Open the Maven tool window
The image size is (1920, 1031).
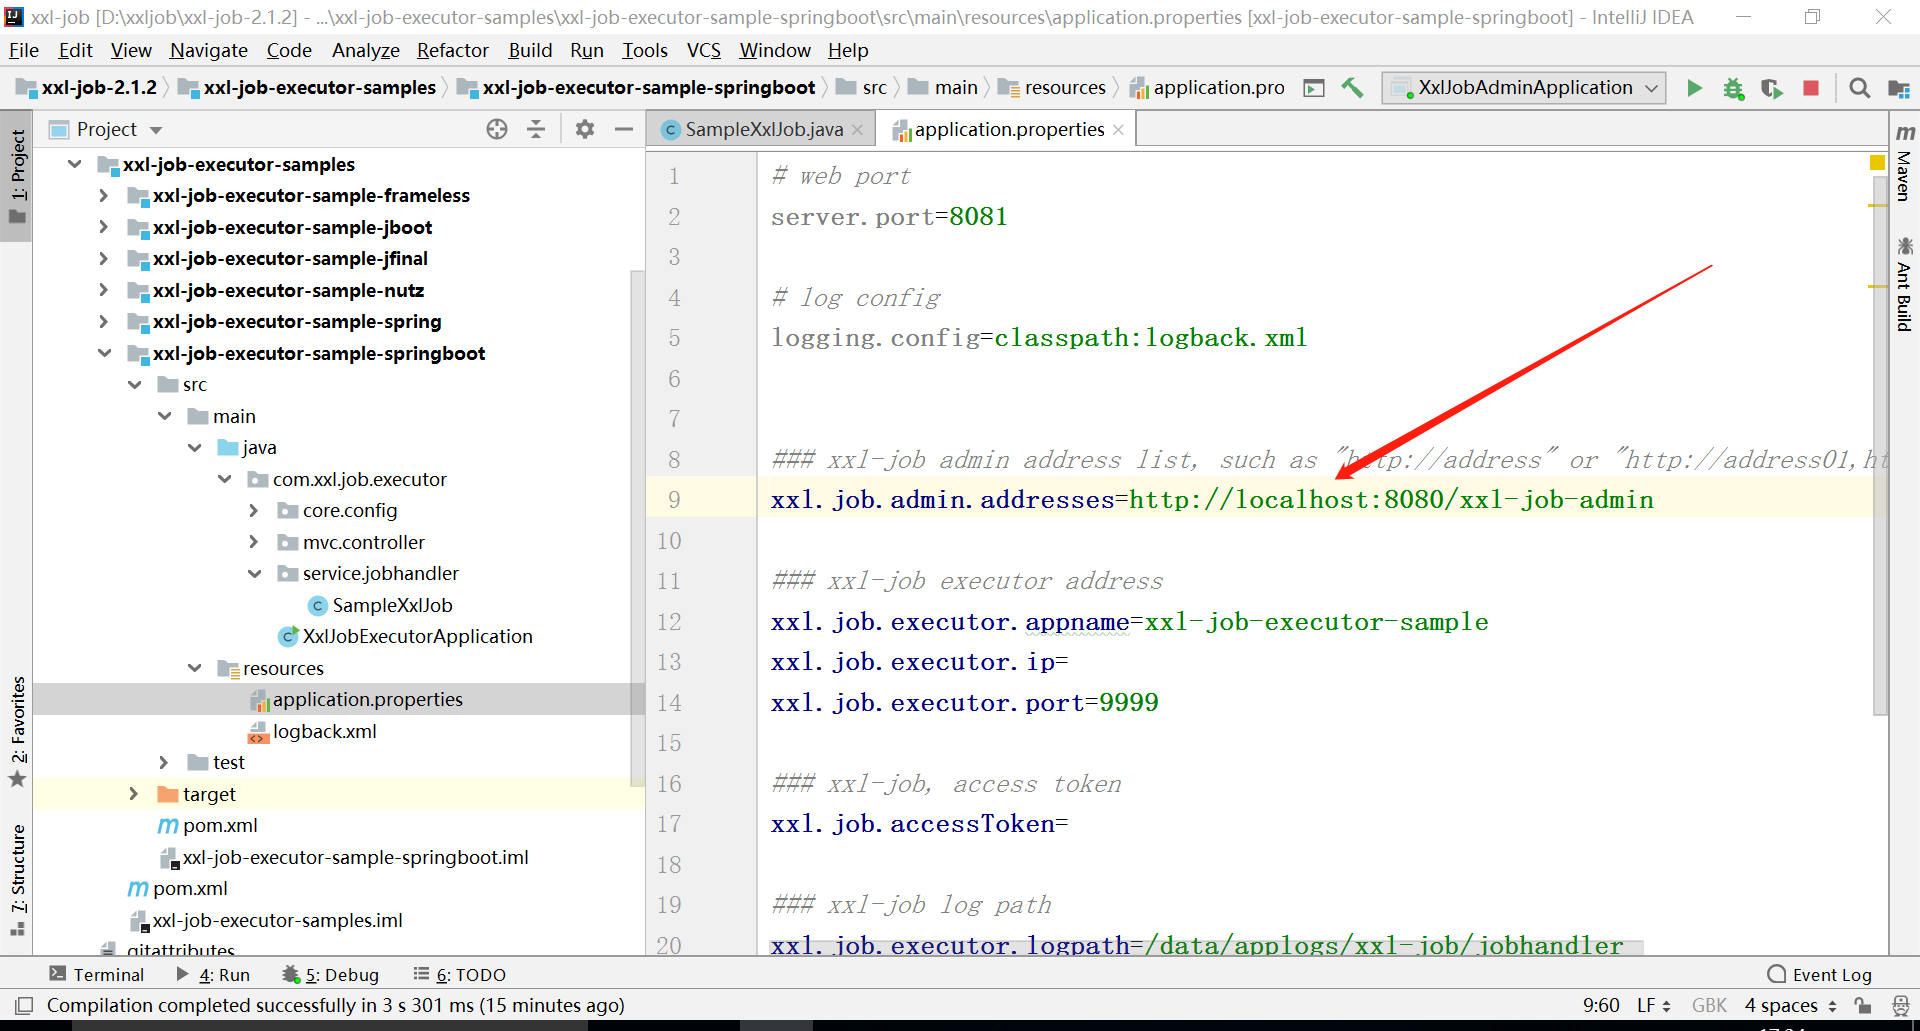1904,165
